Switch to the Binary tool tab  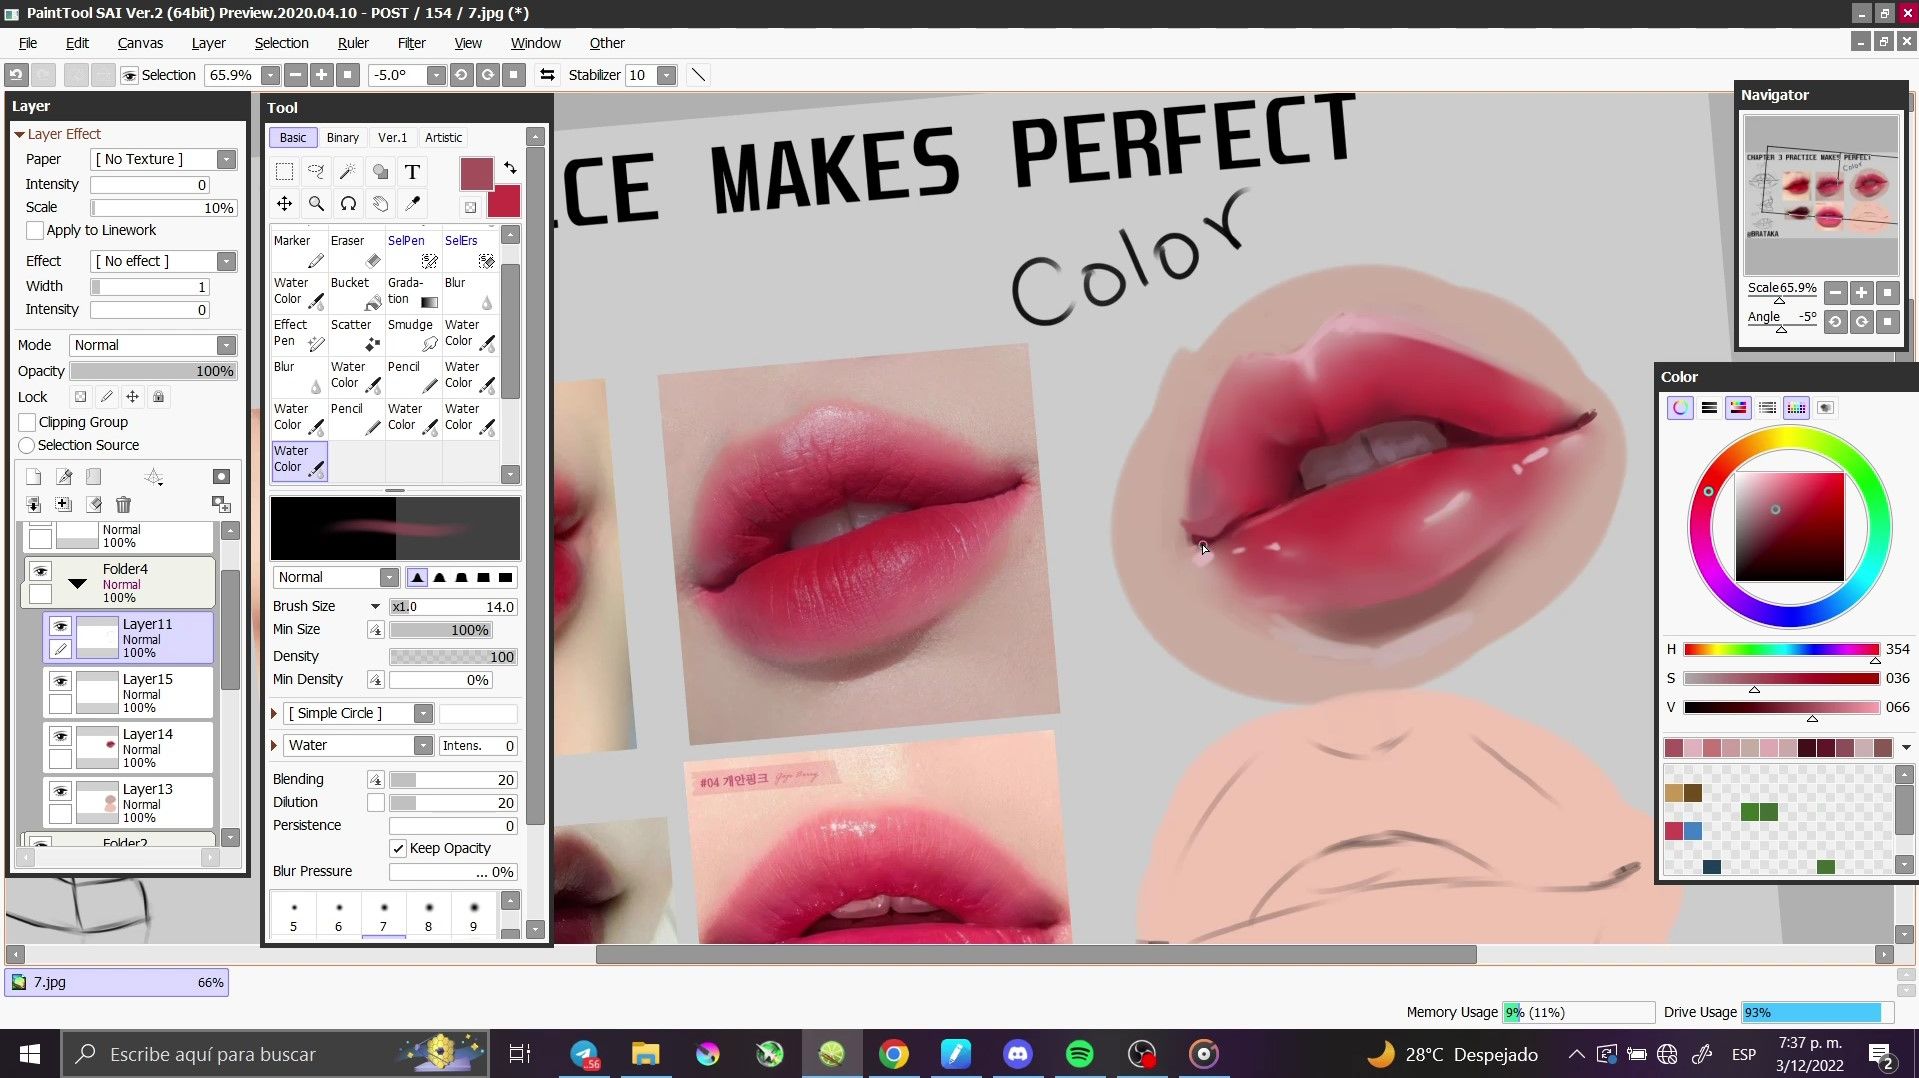point(342,137)
